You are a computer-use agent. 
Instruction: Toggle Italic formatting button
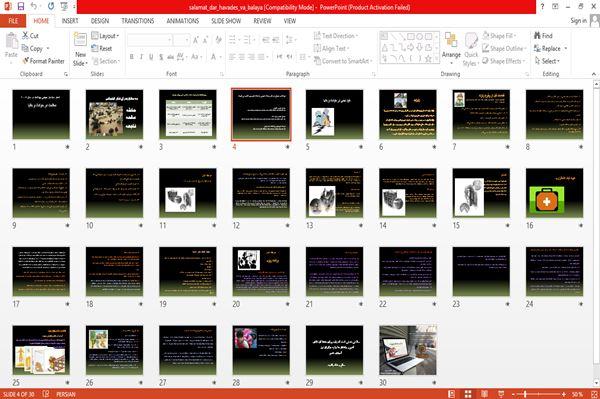click(141, 57)
